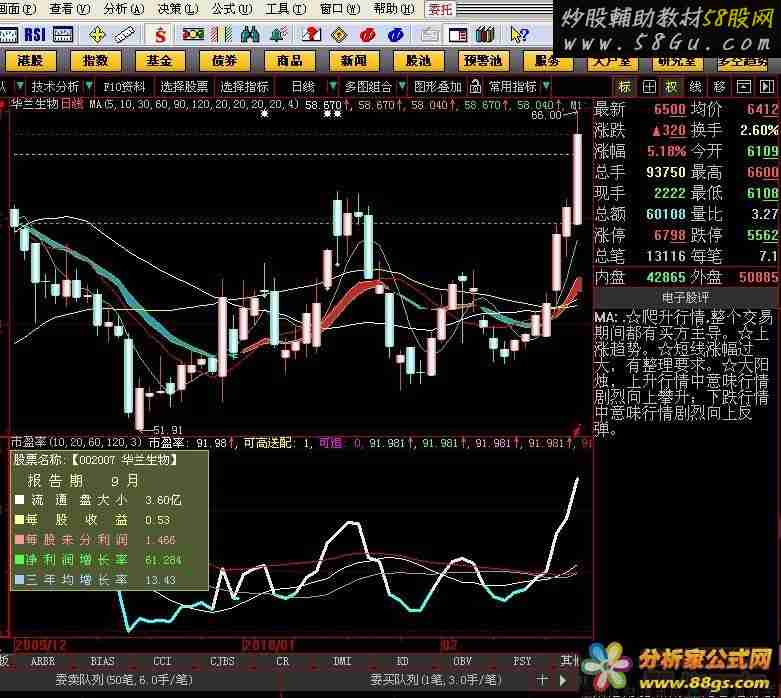Expand the dropdown arrow after 常用指标
Screen dimensions: 781x698
click(x=546, y=86)
